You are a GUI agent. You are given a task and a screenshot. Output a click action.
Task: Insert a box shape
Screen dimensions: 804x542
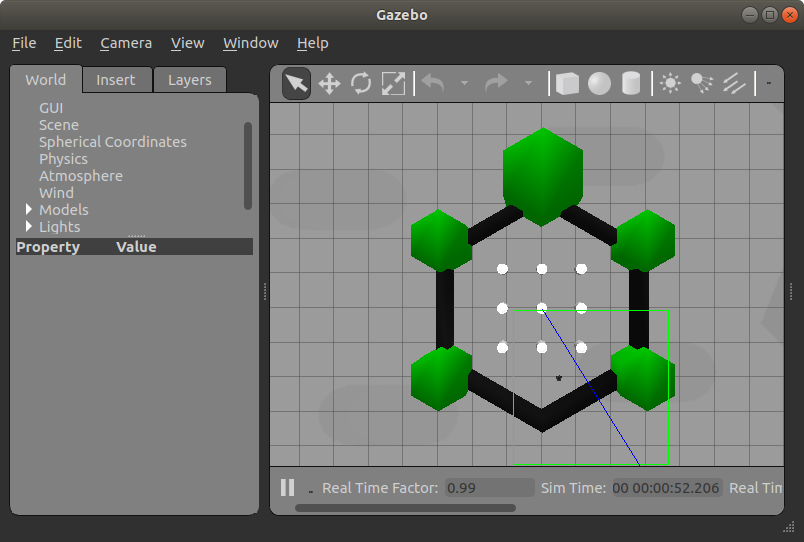(567, 83)
